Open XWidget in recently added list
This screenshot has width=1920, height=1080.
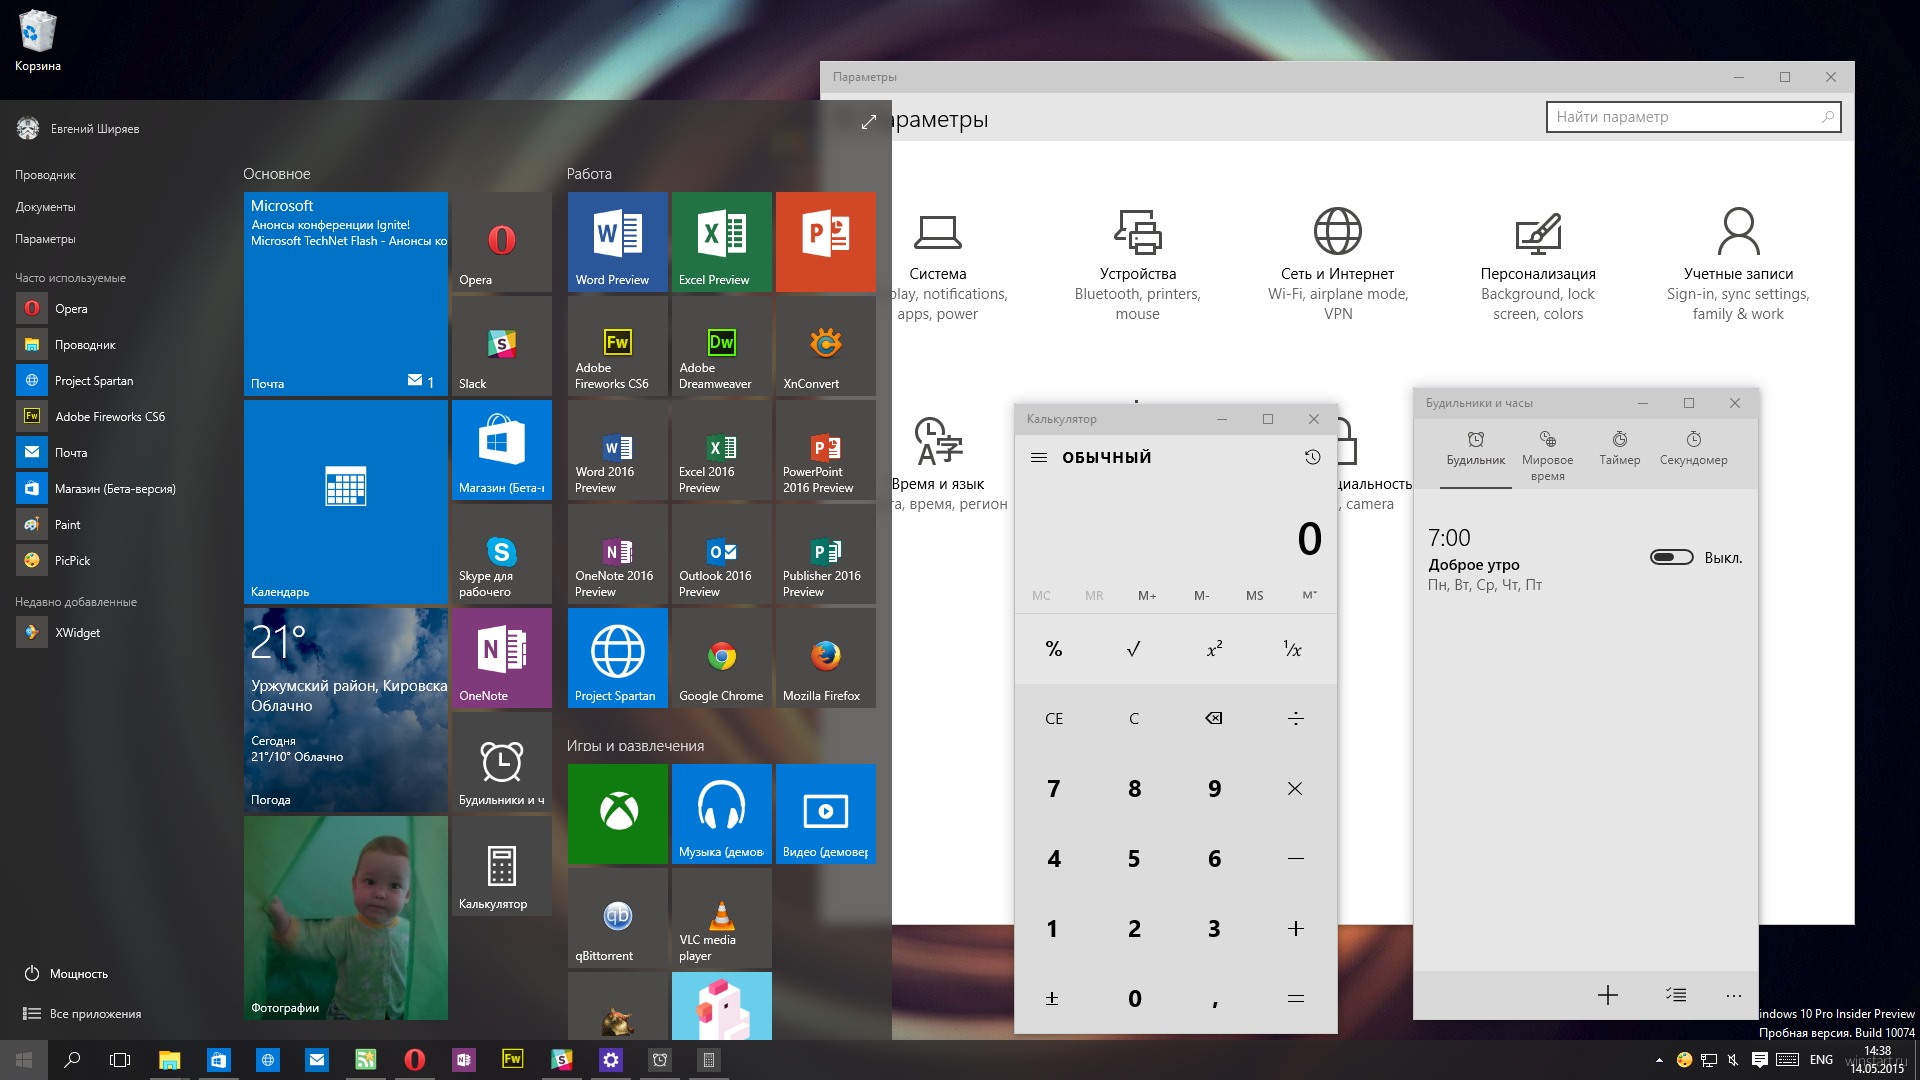point(60,632)
